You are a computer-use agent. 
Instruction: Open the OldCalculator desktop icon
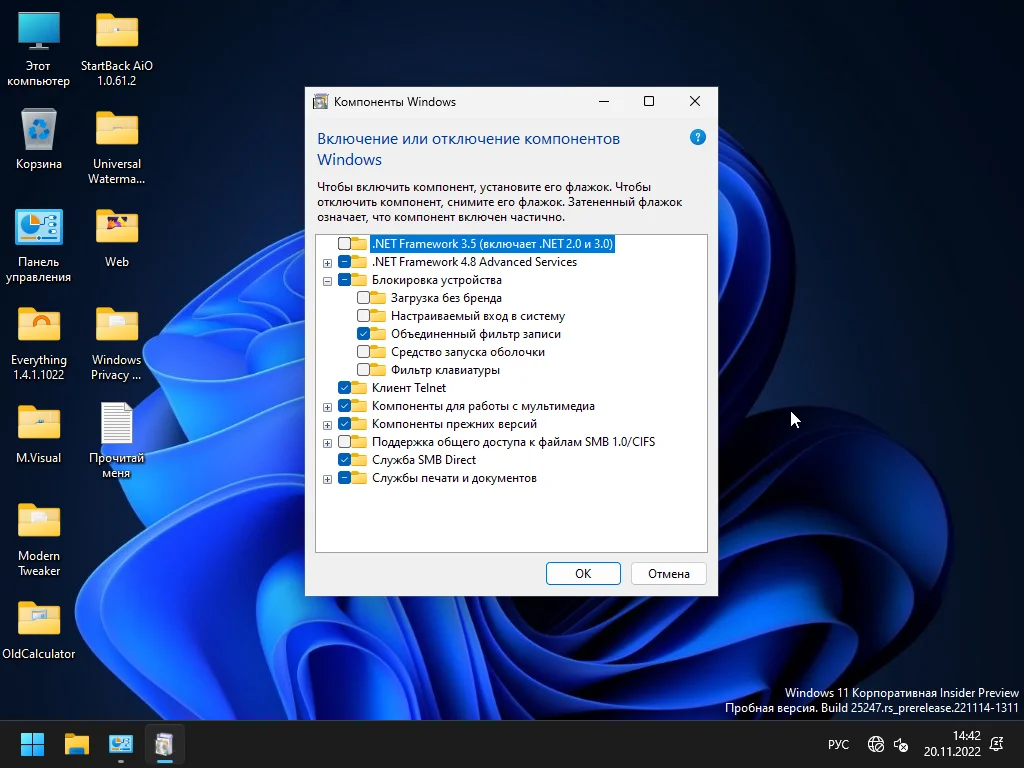pyautogui.click(x=39, y=621)
